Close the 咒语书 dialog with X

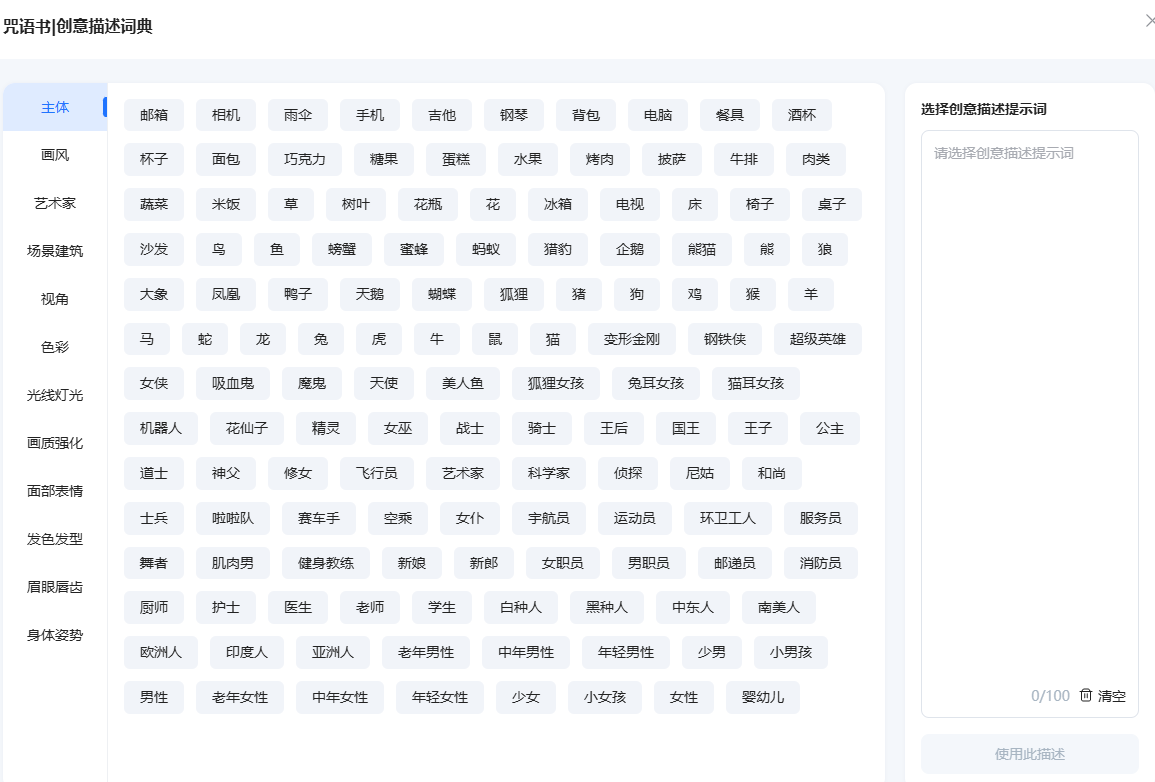(1149, 21)
